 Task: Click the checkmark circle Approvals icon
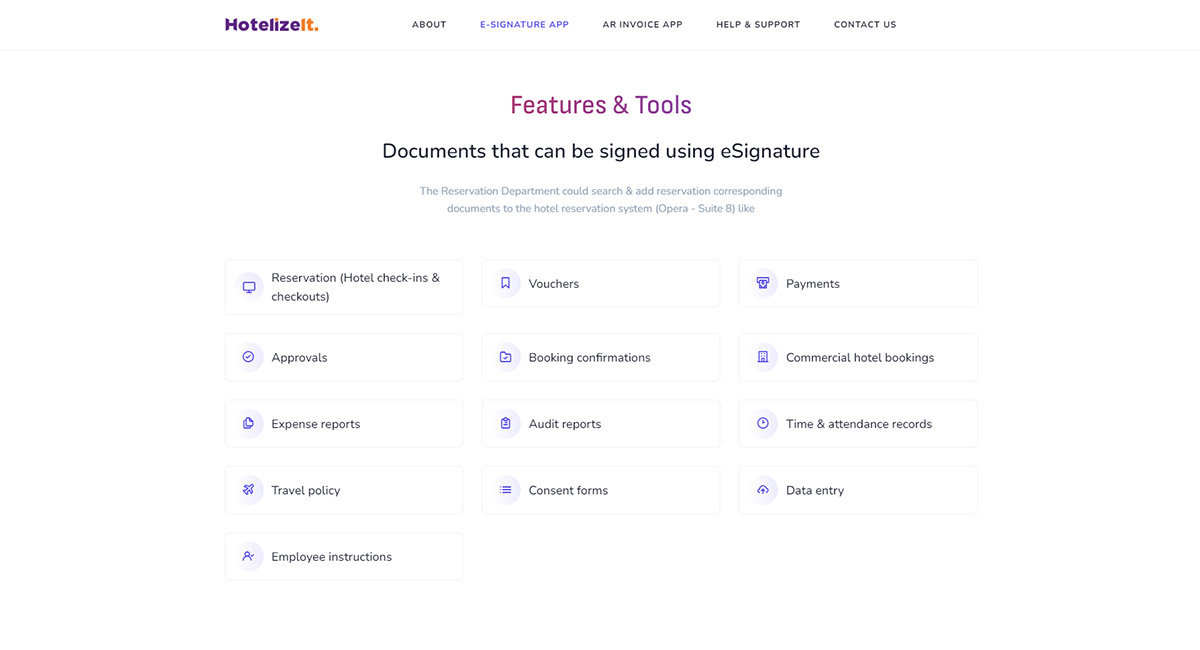[x=249, y=357]
